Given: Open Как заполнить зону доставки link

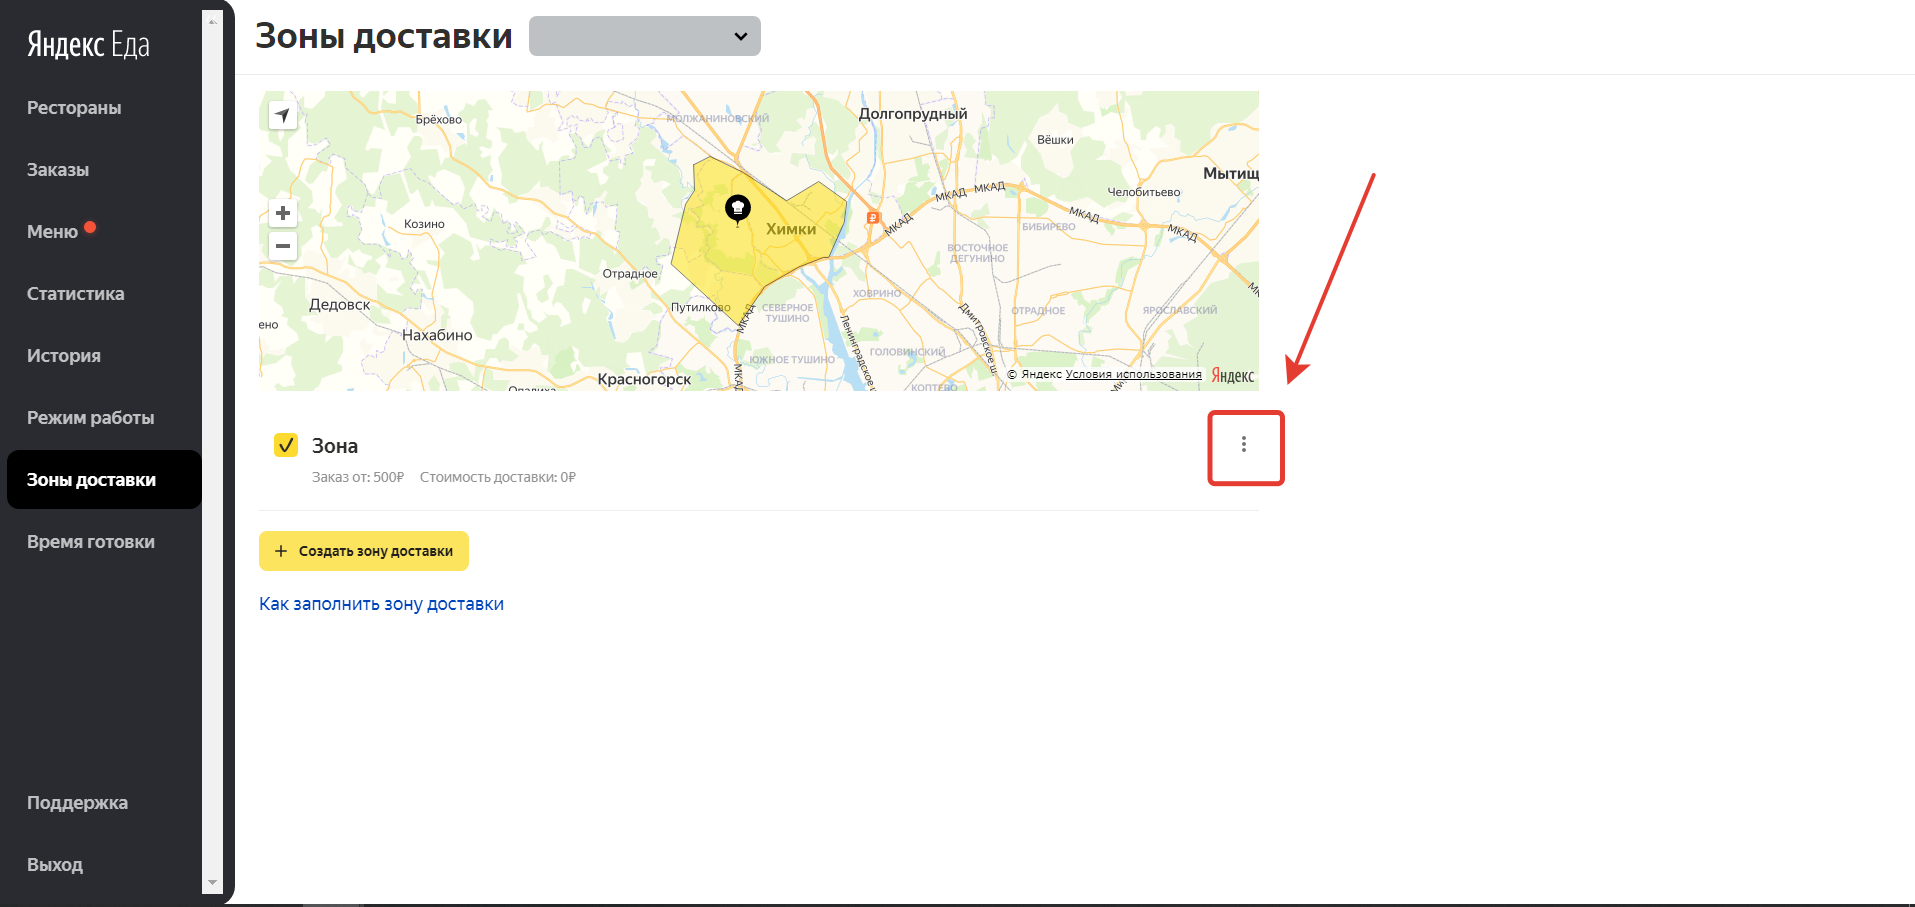Looking at the screenshot, I should click(x=381, y=604).
